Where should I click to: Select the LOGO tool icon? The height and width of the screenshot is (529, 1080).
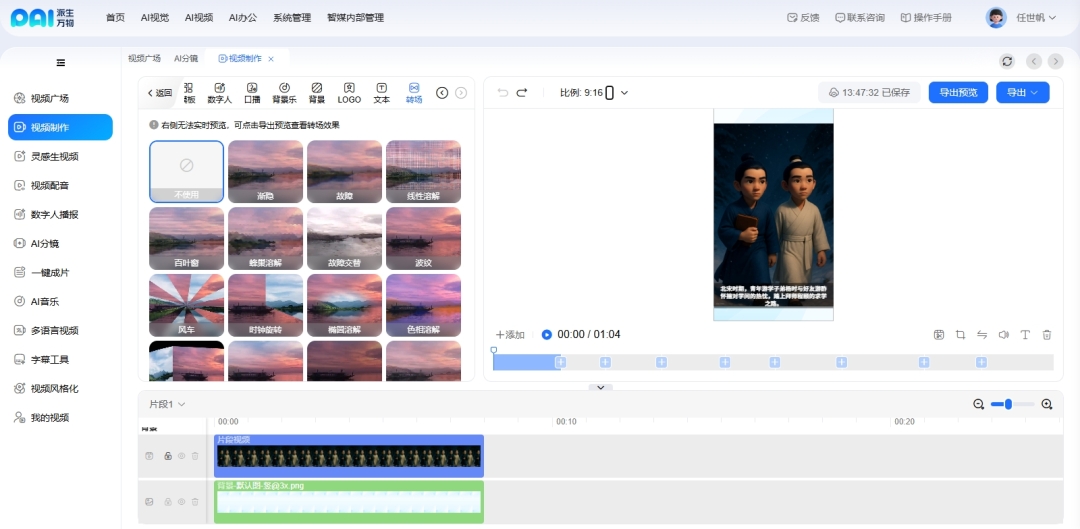pyautogui.click(x=349, y=92)
